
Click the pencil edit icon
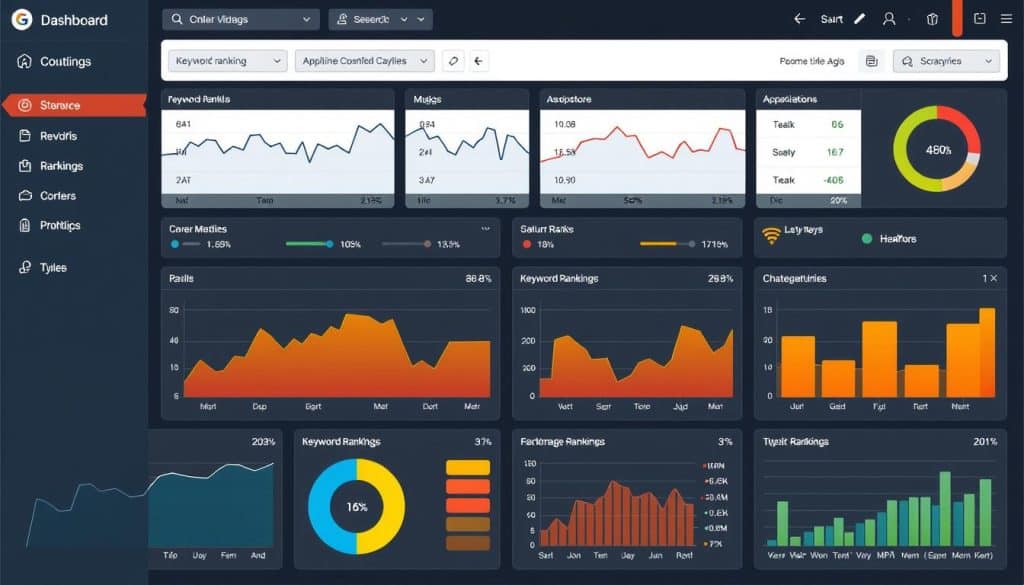pyautogui.click(x=860, y=20)
